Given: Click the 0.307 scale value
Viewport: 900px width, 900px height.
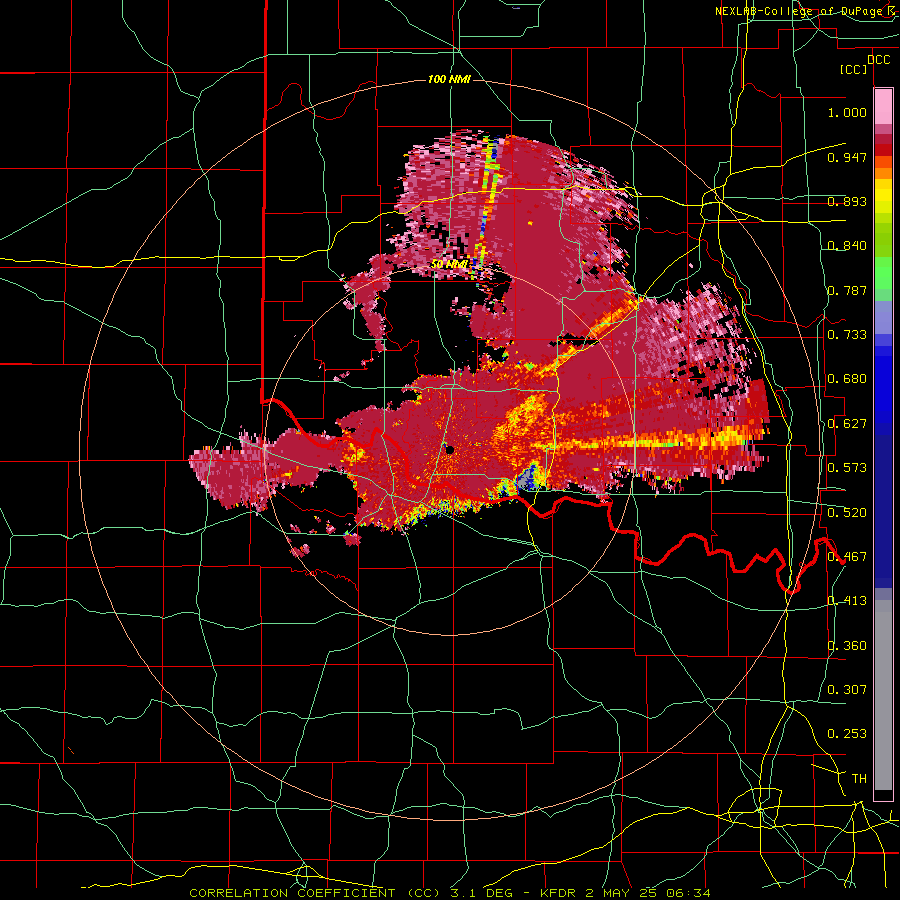Looking at the screenshot, I should click(x=847, y=689).
